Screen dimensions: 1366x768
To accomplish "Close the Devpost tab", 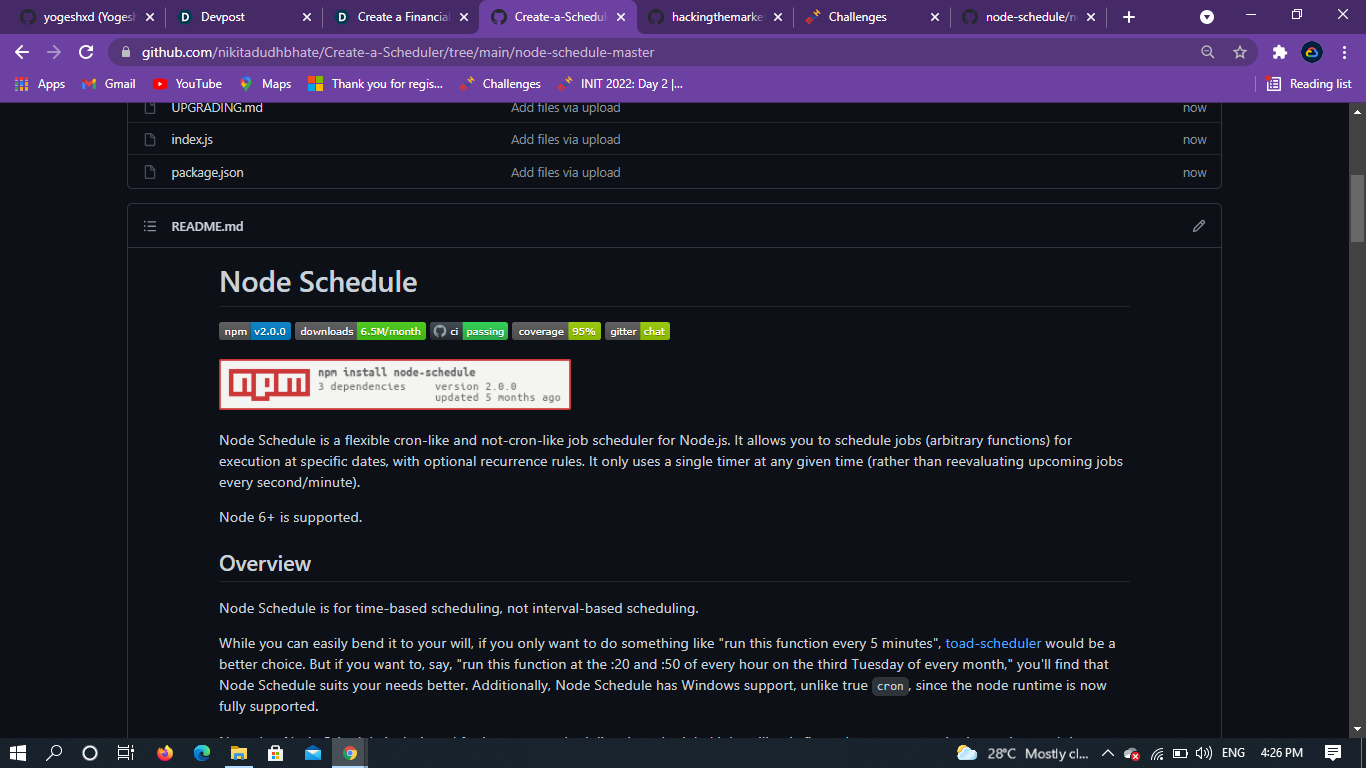I will click(x=306, y=17).
